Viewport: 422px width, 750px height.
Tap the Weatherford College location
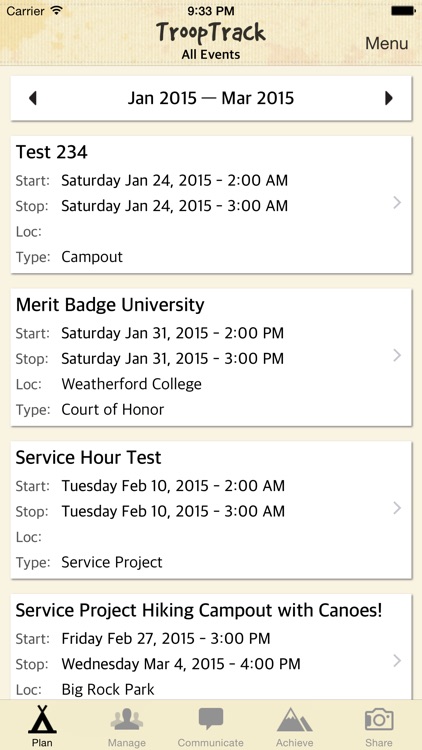pyautogui.click(x=132, y=384)
